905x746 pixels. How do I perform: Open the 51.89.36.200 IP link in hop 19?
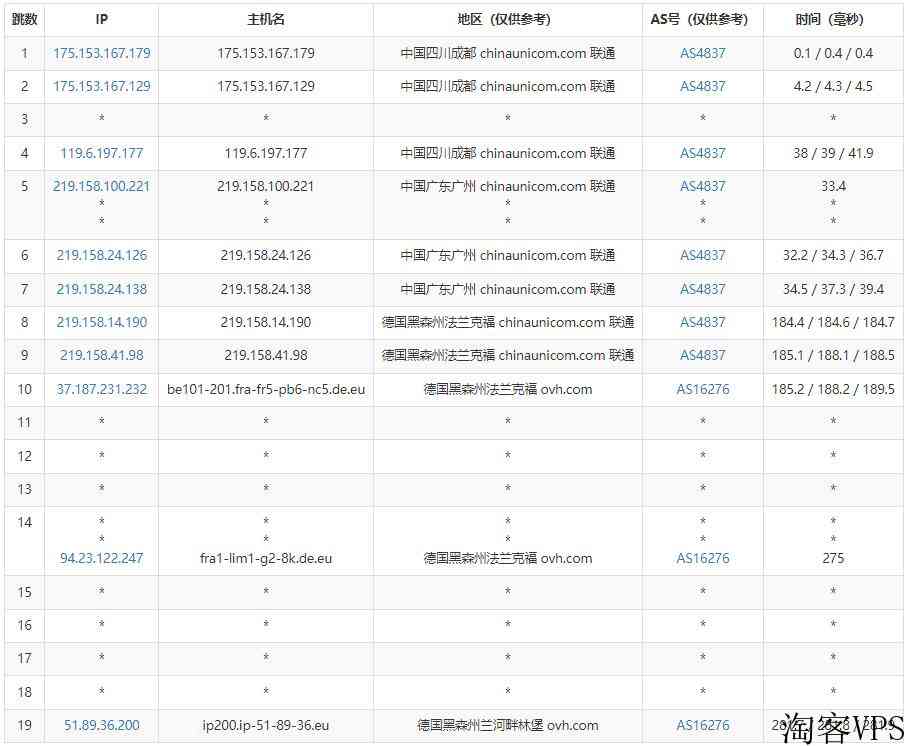click(x=102, y=725)
